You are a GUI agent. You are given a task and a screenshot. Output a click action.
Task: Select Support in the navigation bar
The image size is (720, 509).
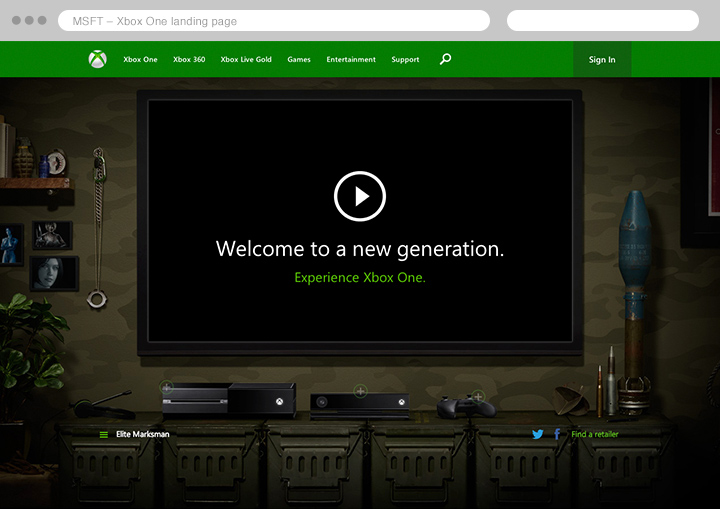coord(405,60)
